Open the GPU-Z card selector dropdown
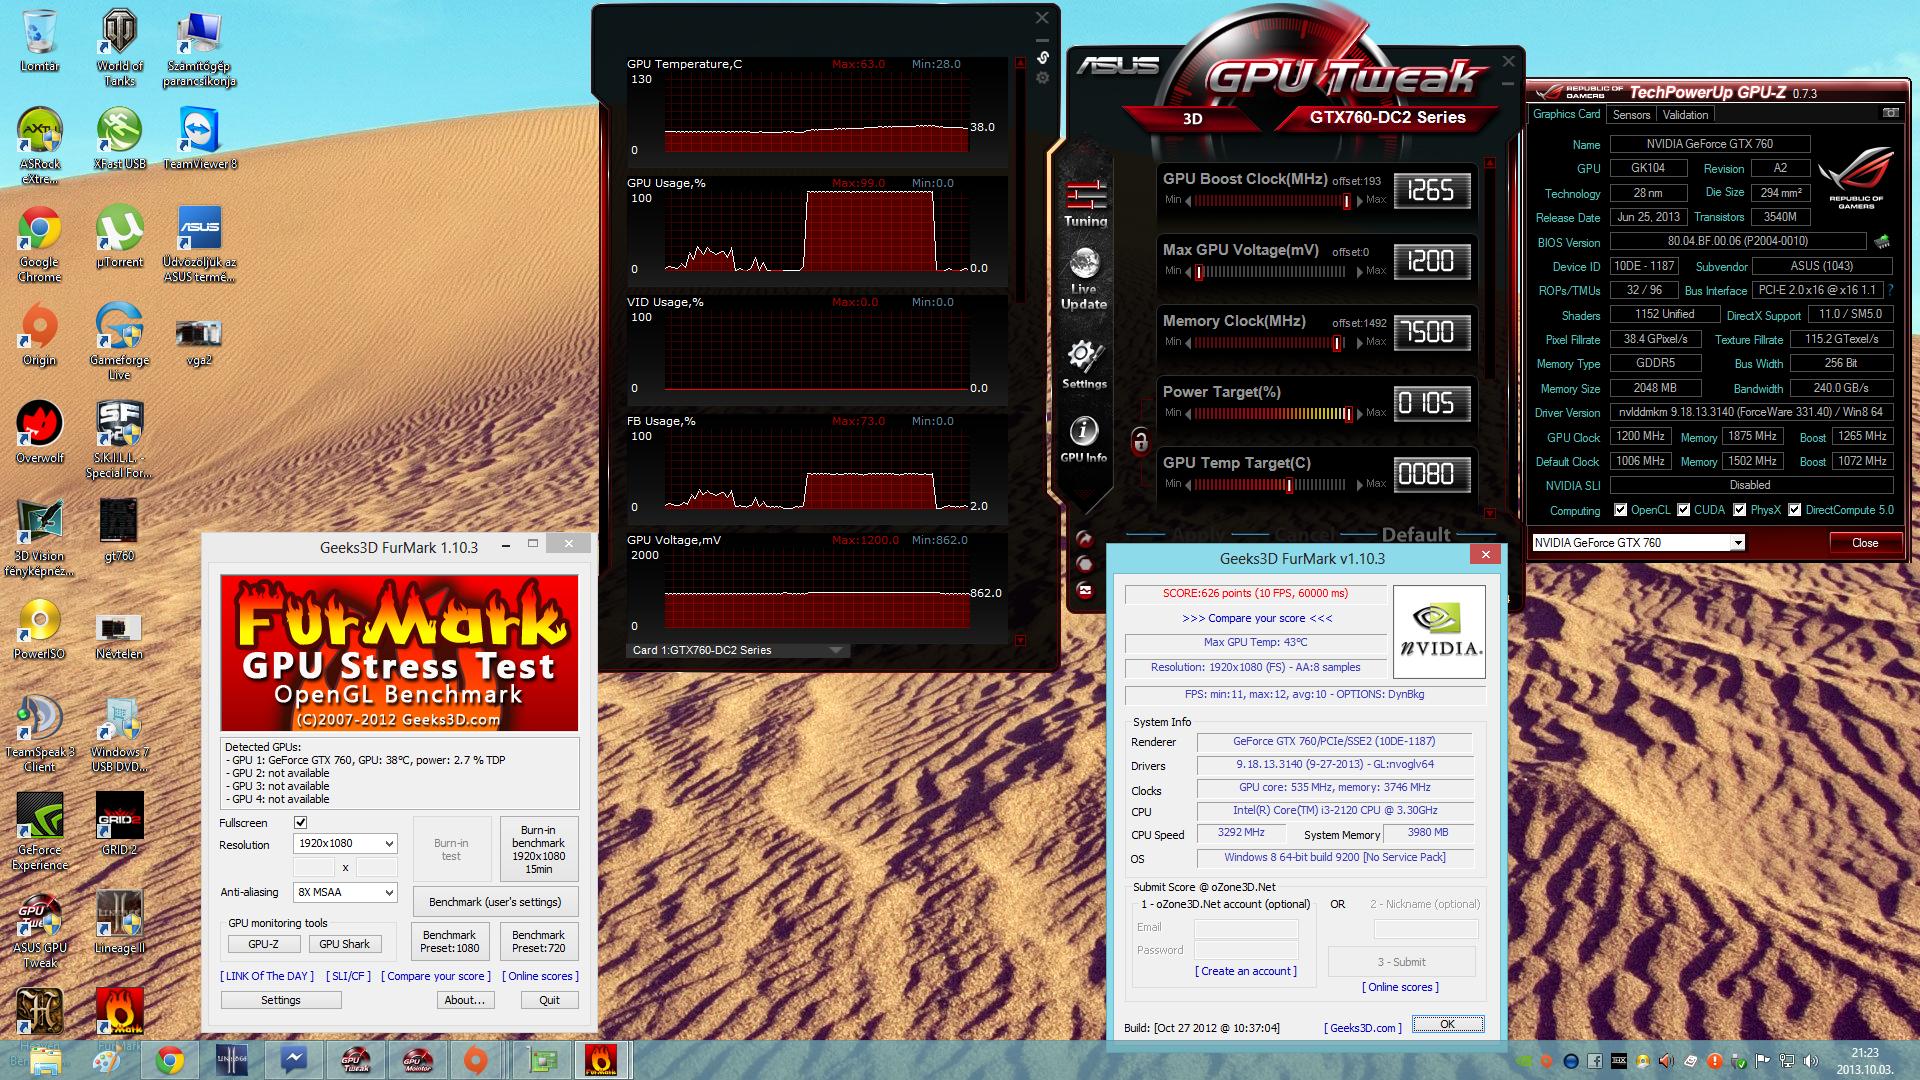 pos(1738,543)
